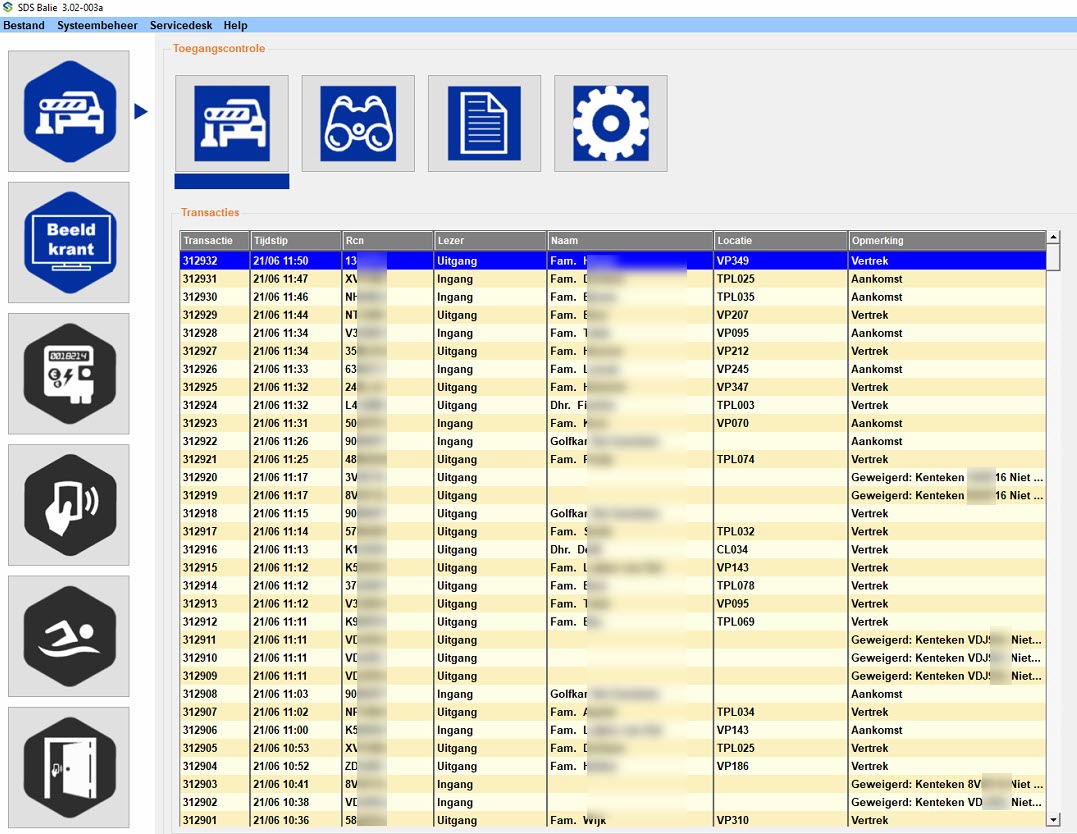This screenshot has height=834, width=1077.
Task: Open the document report icon
Action: (484, 124)
